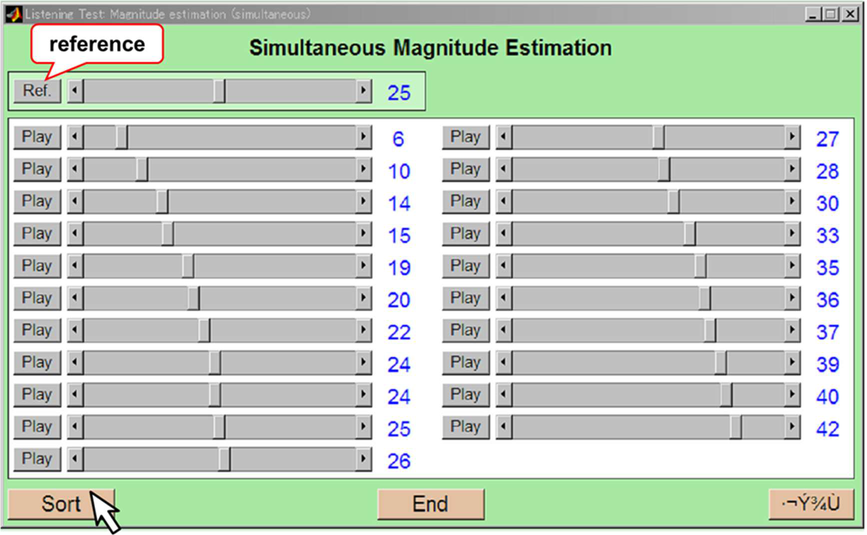This screenshot has height=535, width=867.
Task: Click the Ref. button to play reference
Action: [37, 91]
